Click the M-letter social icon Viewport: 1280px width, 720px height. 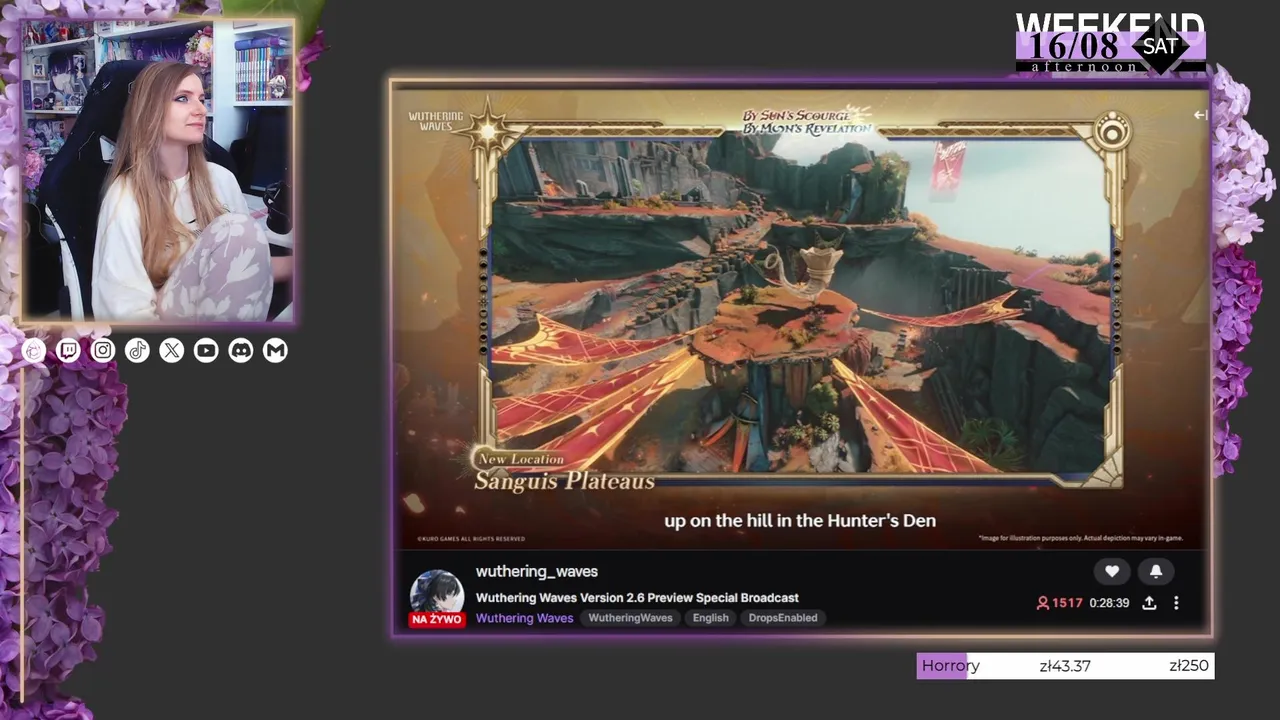(275, 350)
